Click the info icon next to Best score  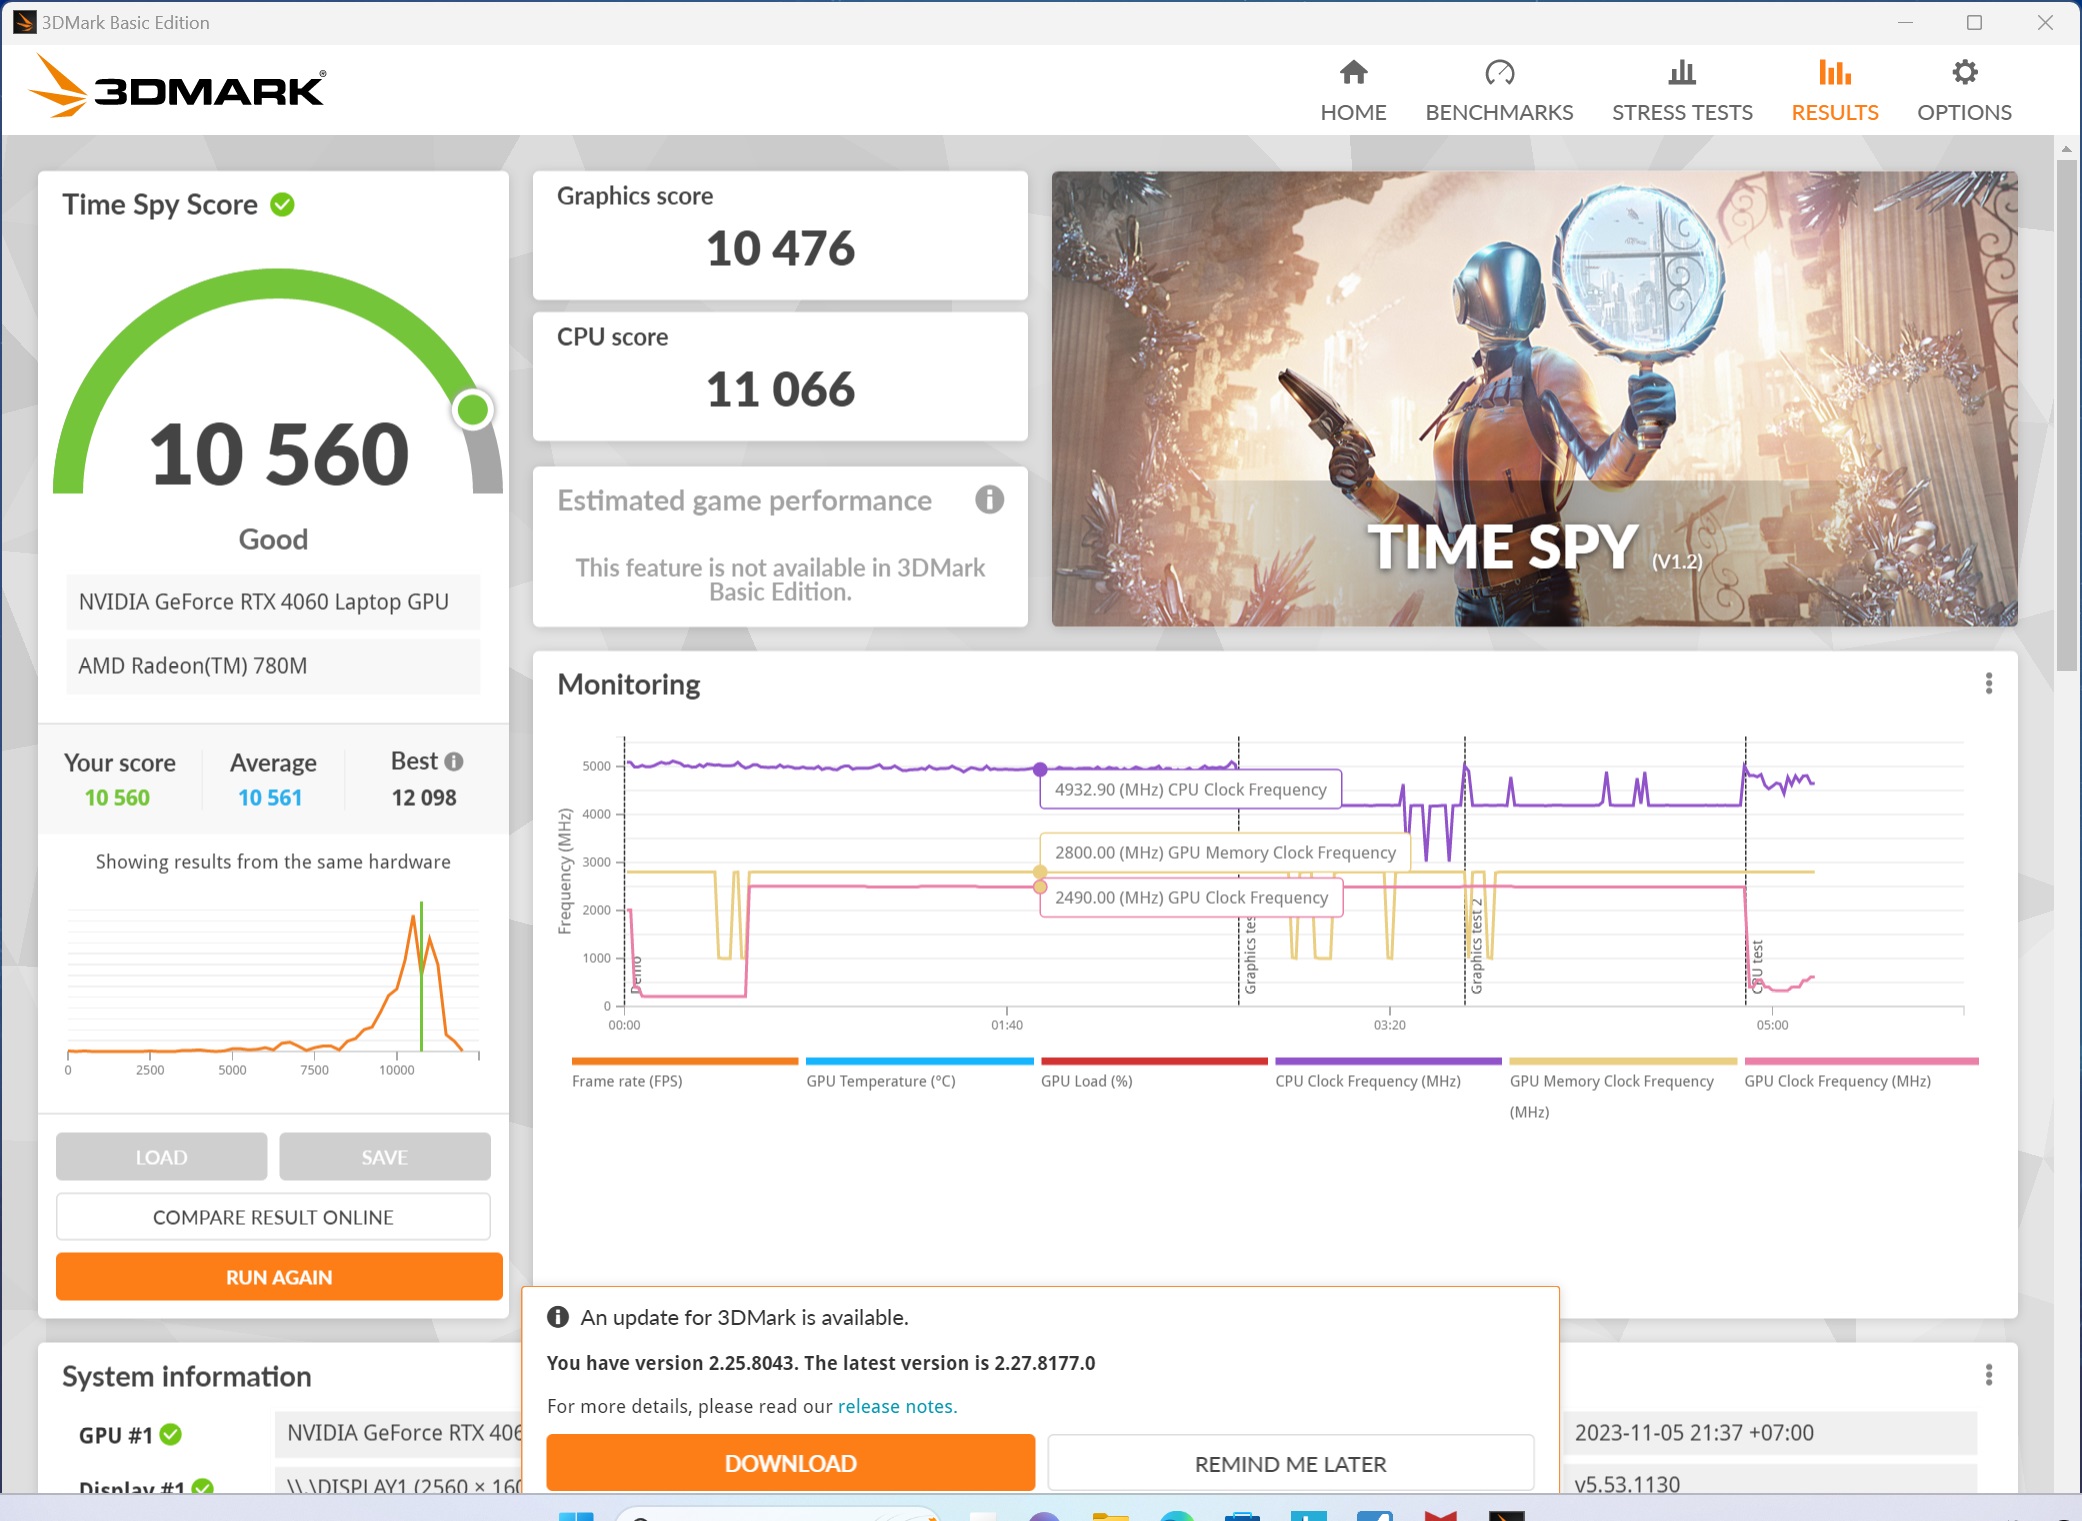coord(454,761)
